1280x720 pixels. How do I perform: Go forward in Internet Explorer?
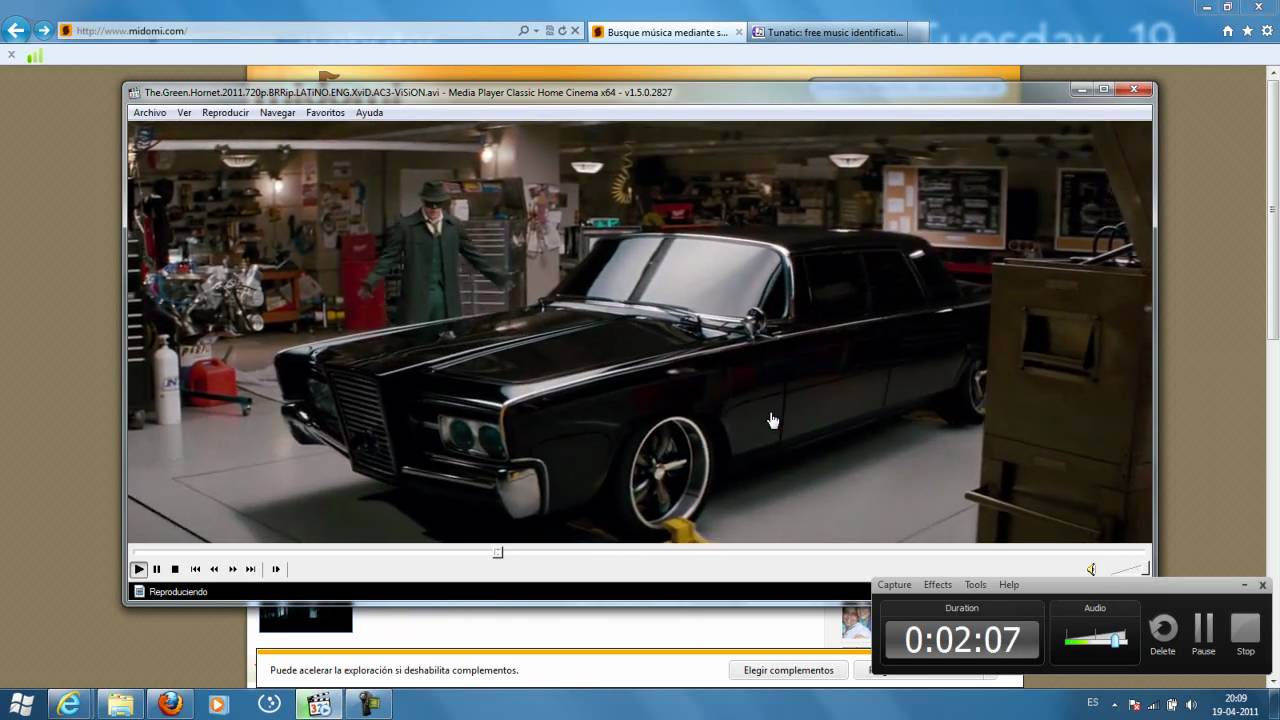pyautogui.click(x=43, y=31)
